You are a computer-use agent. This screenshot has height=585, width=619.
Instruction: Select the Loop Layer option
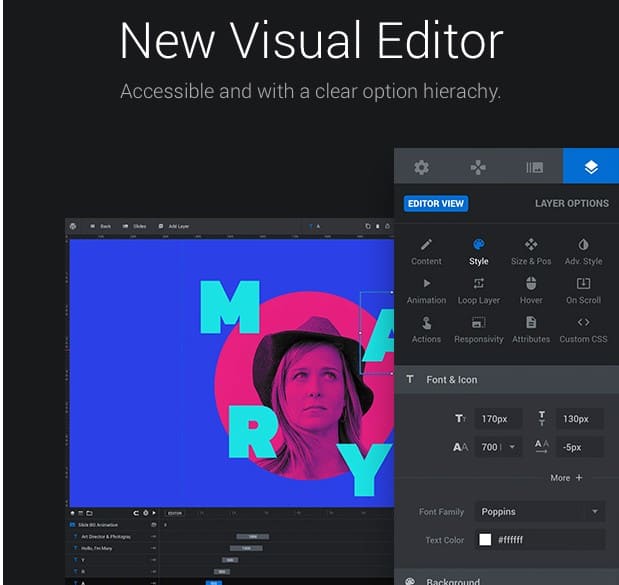coord(479,290)
